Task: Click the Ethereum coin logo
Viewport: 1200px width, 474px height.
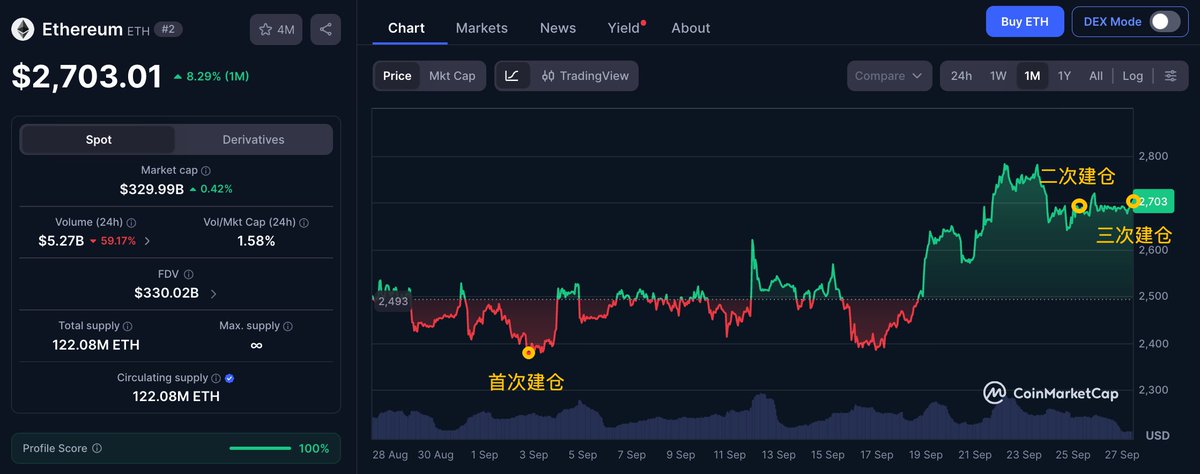Action: pos(23,30)
